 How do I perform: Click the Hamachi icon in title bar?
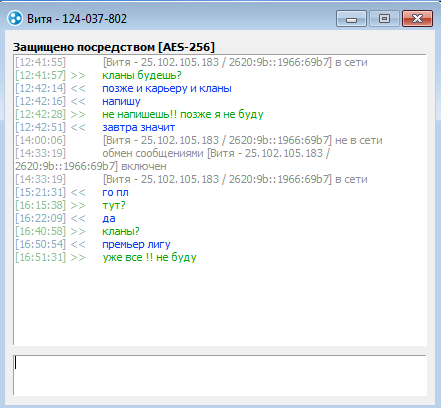coord(15,18)
